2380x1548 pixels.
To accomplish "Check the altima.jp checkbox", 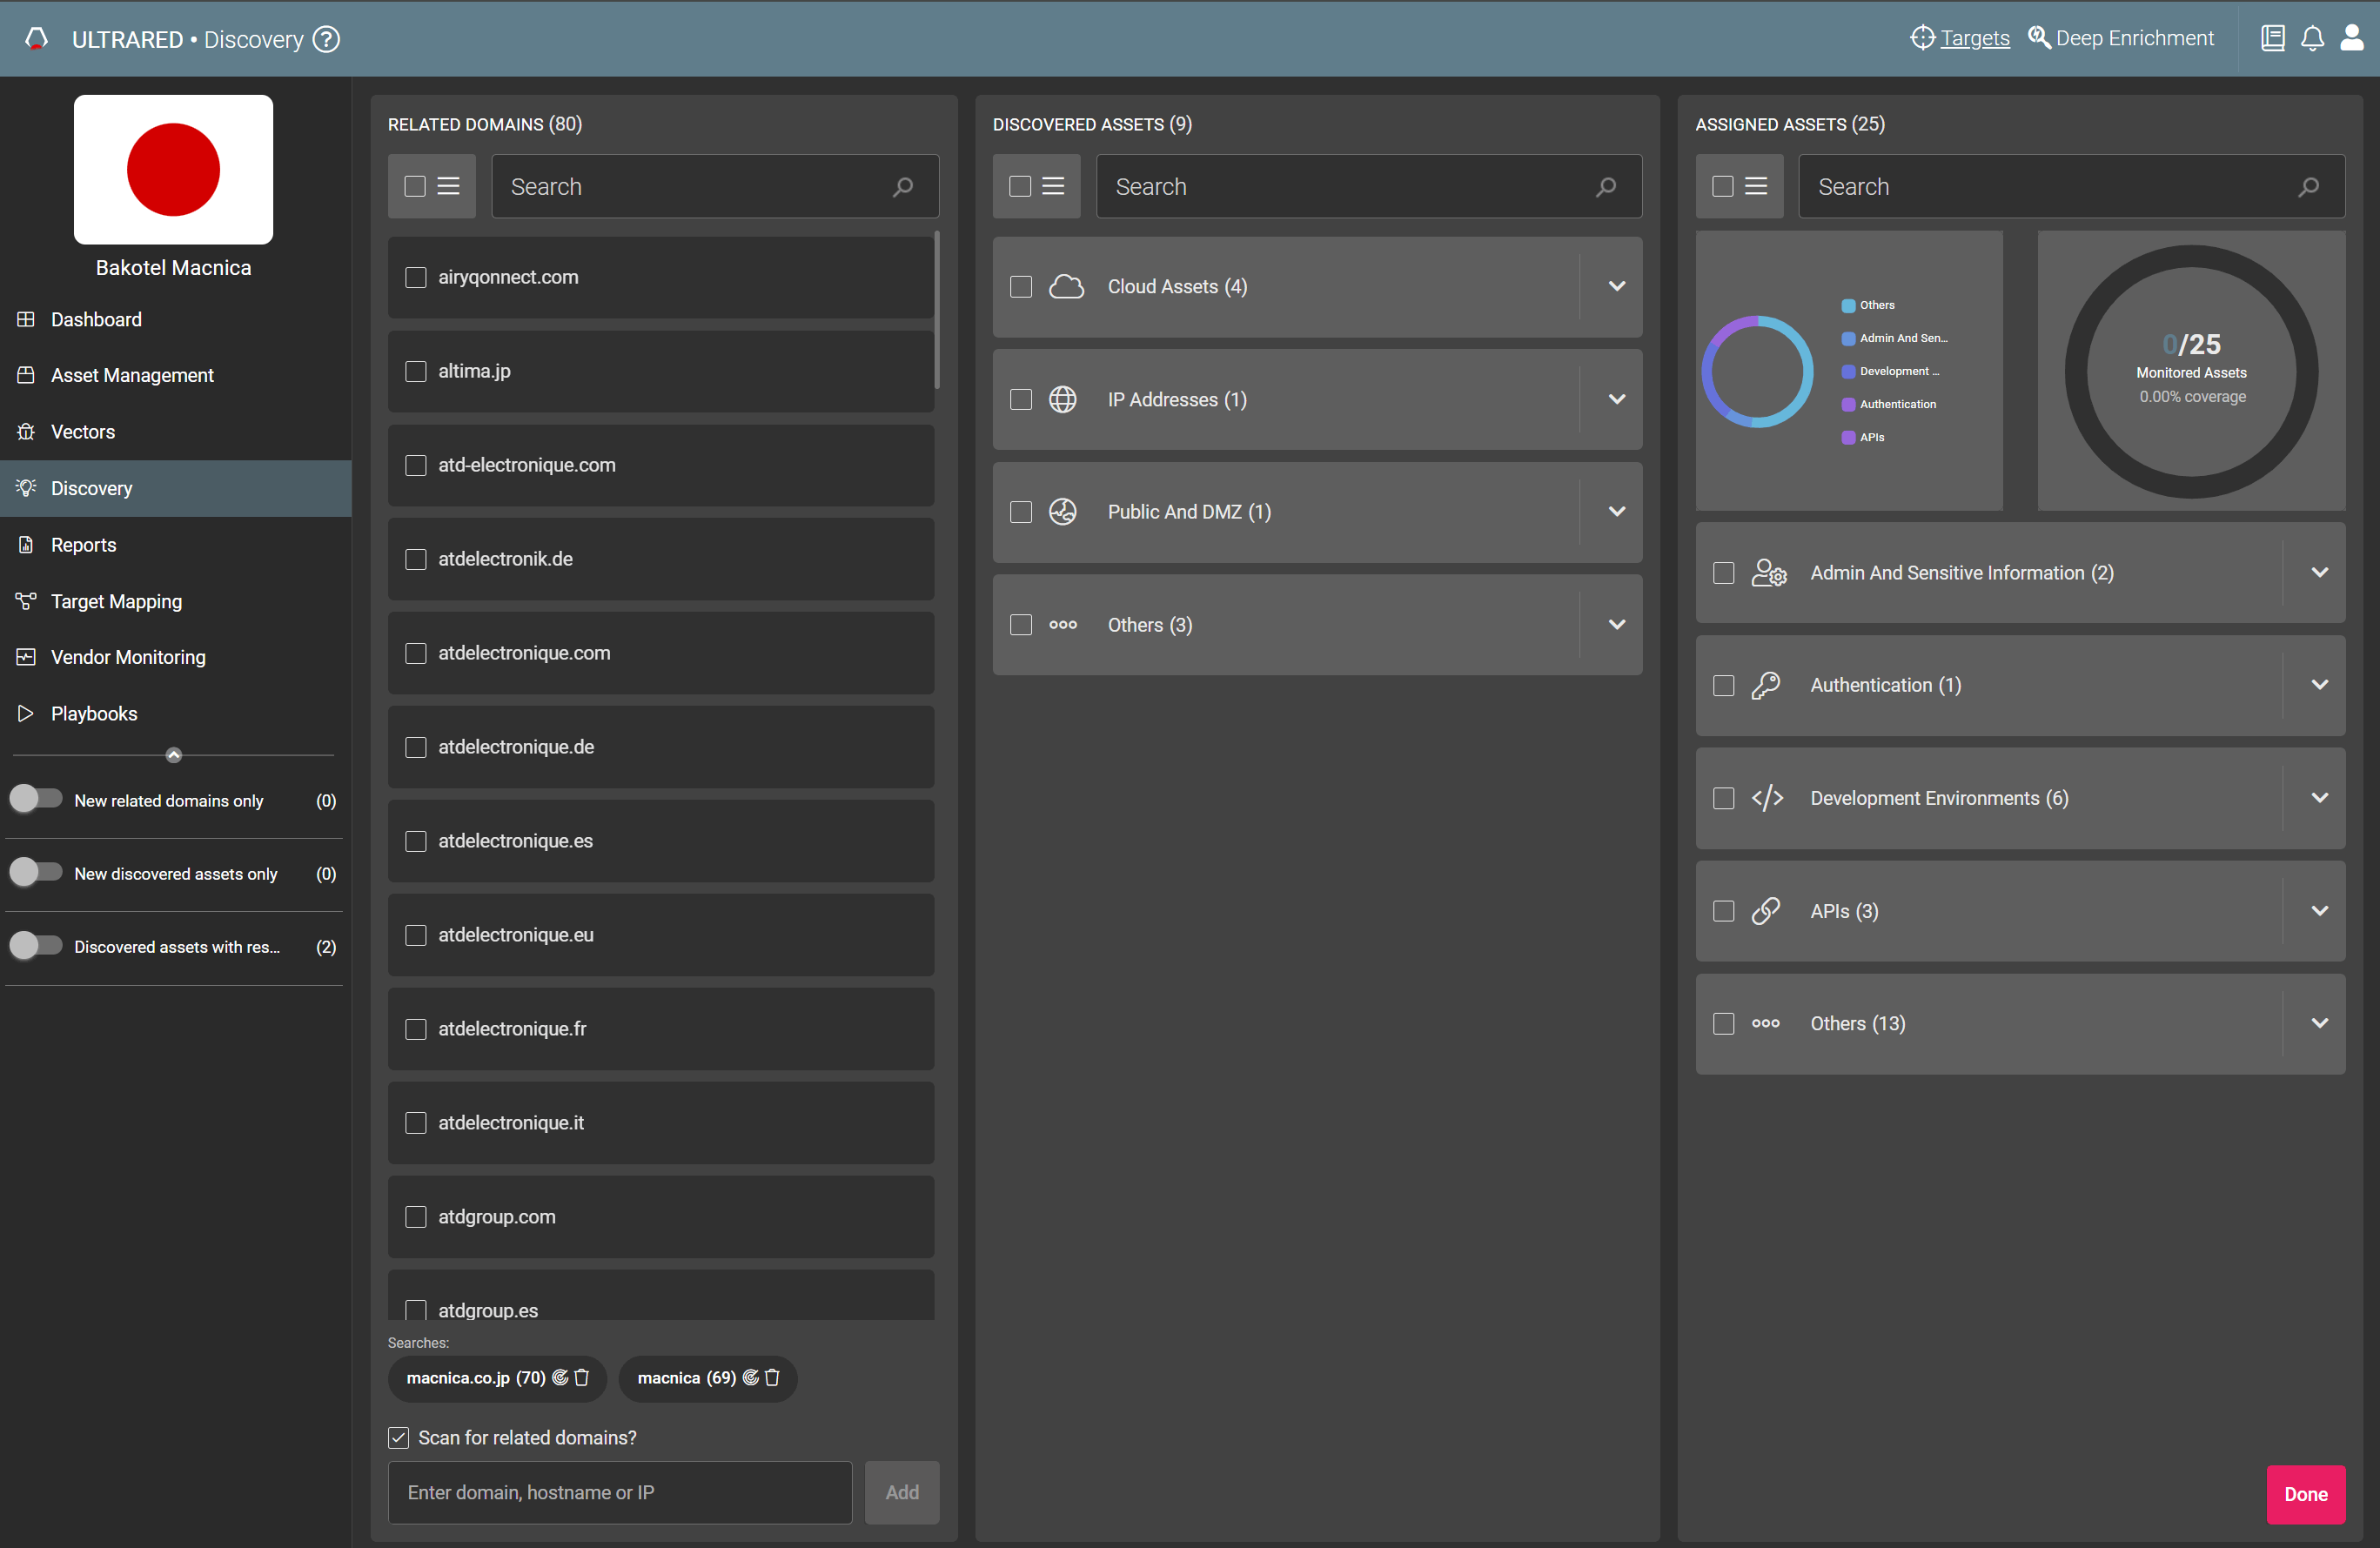I will click(415, 371).
